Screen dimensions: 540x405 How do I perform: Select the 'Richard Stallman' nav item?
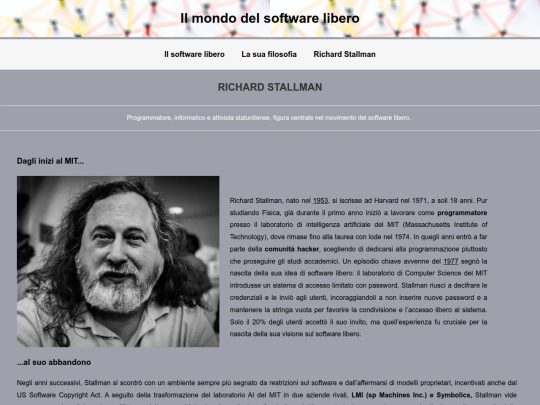pyautogui.click(x=344, y=54)
